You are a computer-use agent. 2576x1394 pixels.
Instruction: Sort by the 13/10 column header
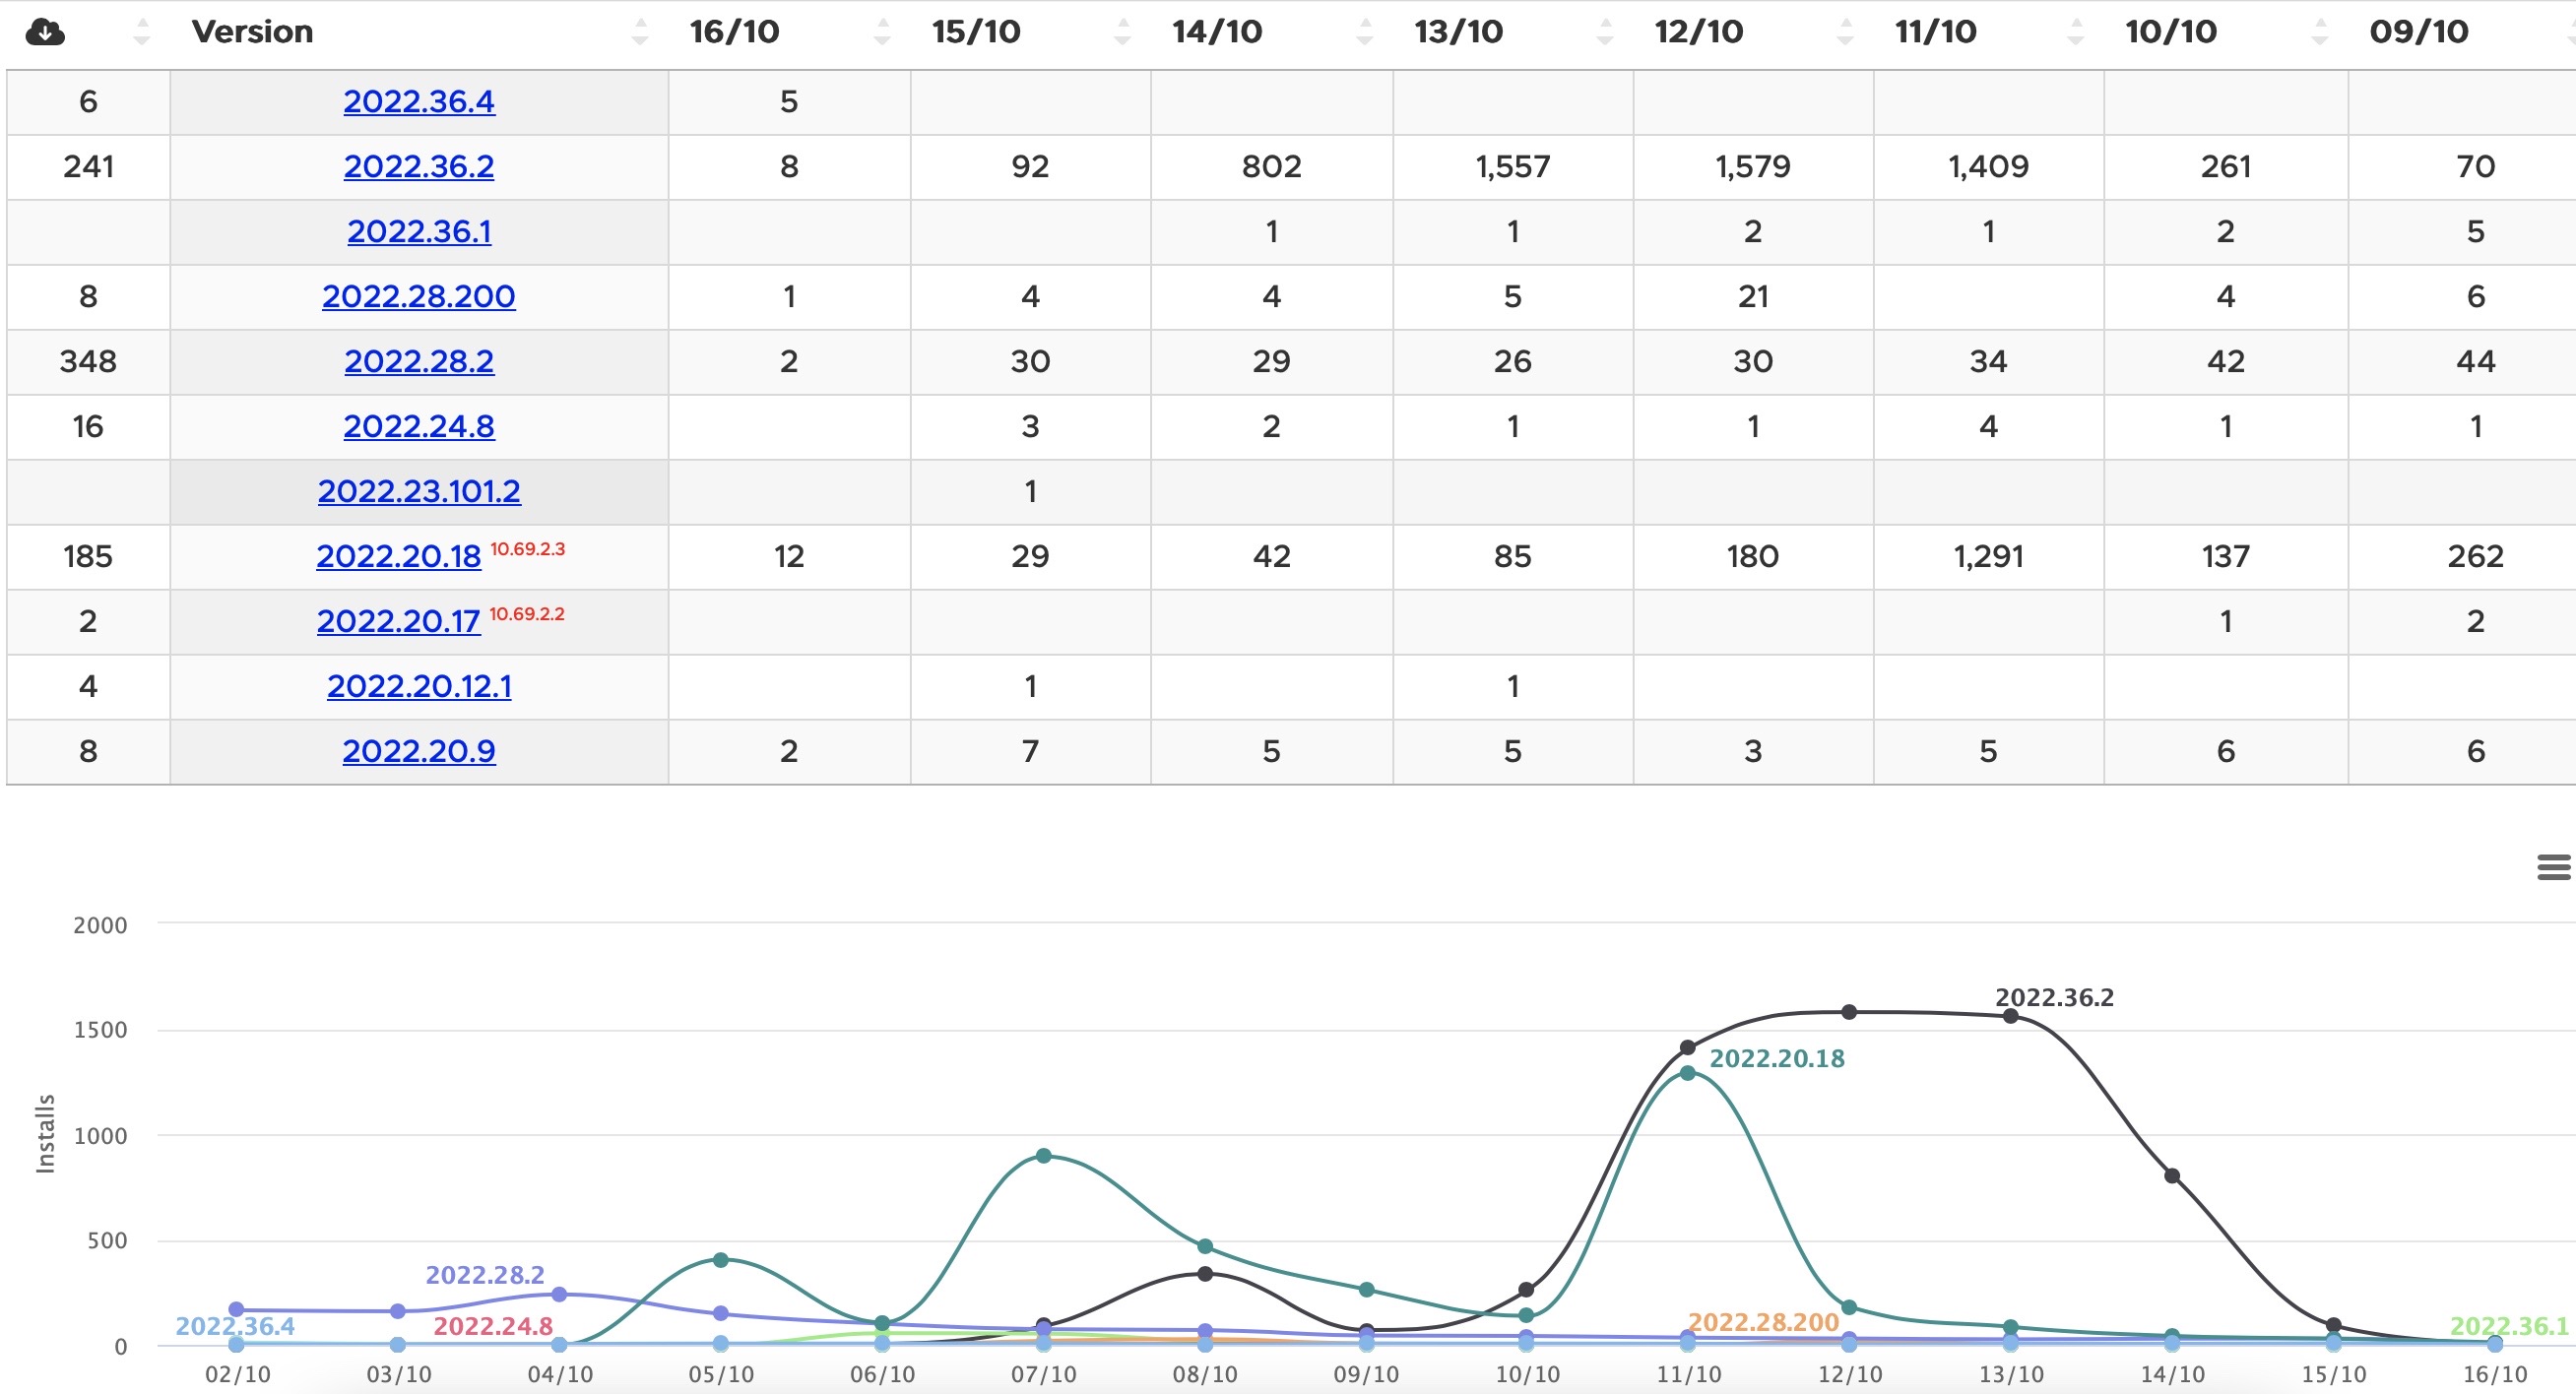point(1457,32)
